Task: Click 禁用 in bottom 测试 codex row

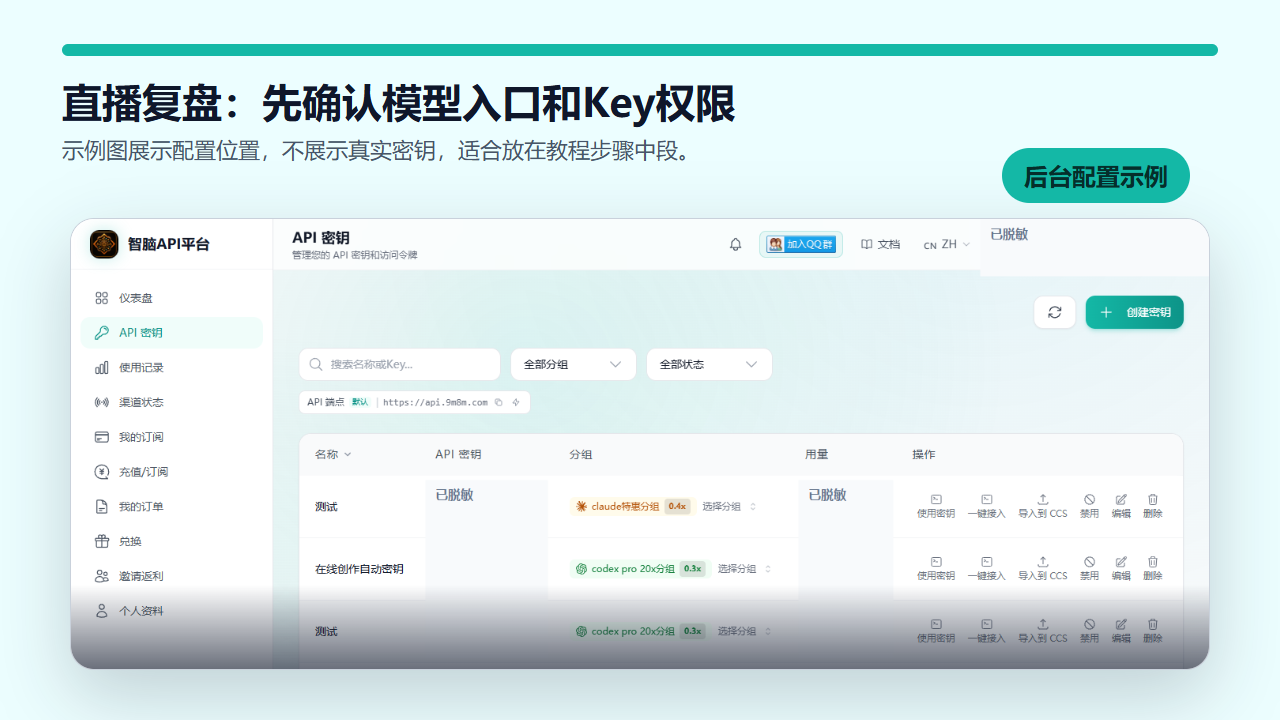Action: pos(1089,630)
